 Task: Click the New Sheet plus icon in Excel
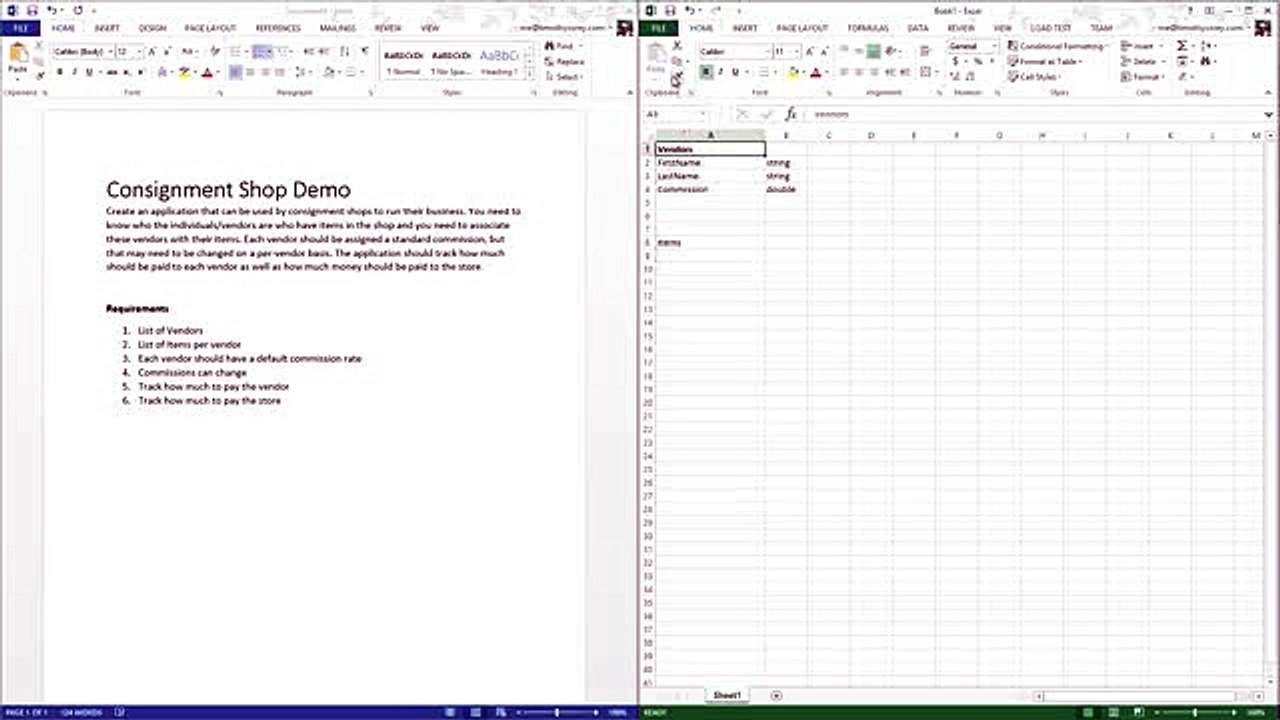(776, 695)
